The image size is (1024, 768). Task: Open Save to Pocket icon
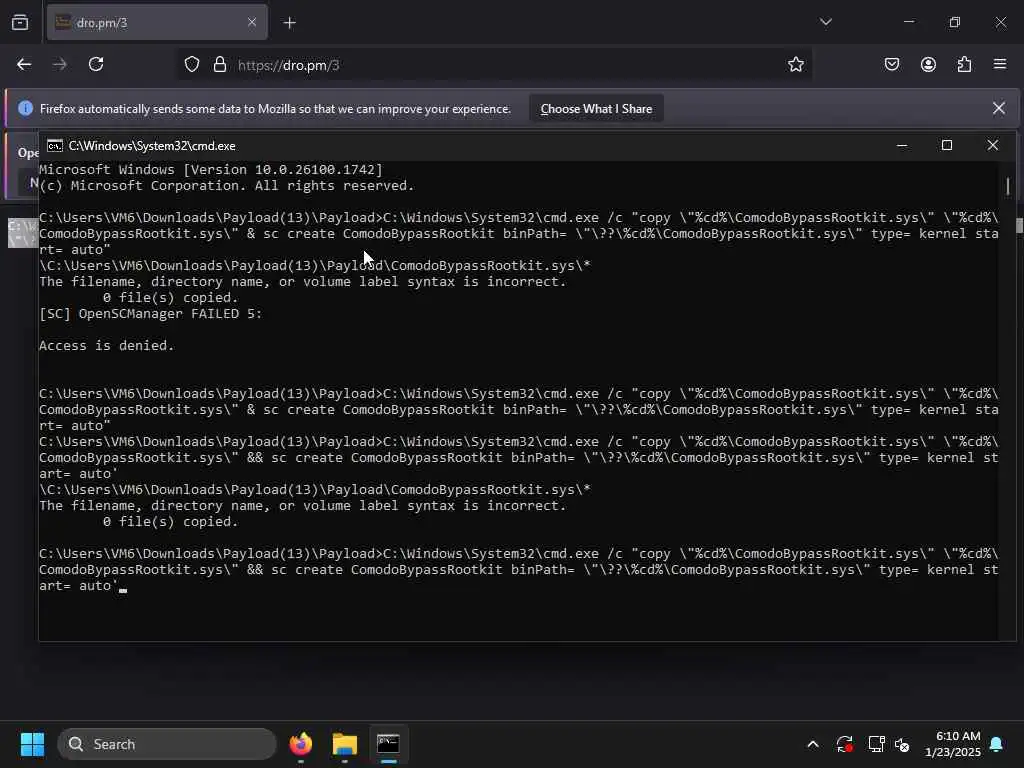point(892,64)
